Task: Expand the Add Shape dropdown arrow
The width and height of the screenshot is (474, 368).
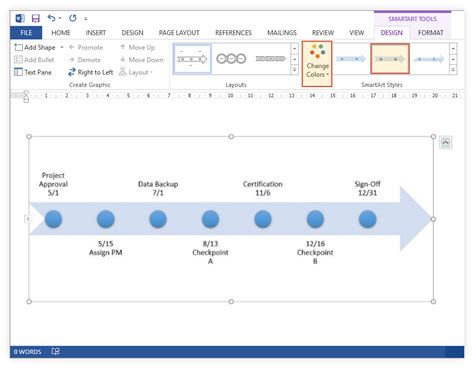Action: 62,47
